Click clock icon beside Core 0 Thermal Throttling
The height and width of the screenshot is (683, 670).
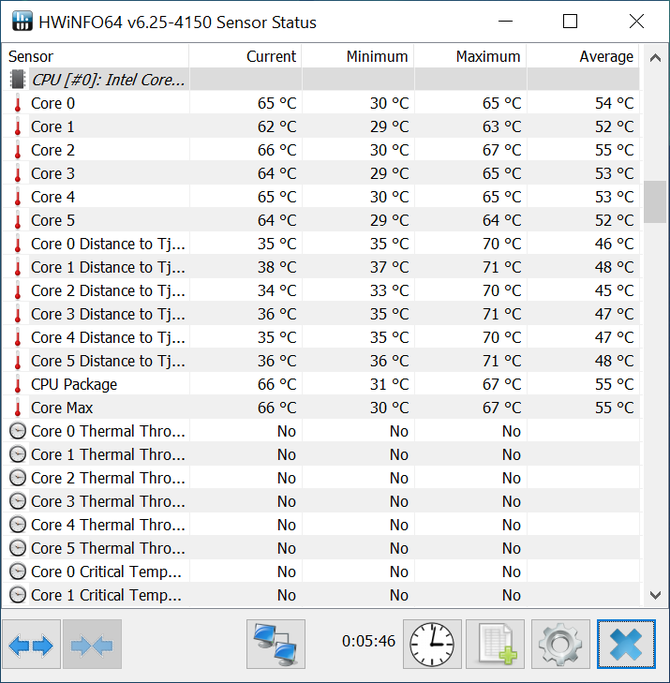pos(18,431)
